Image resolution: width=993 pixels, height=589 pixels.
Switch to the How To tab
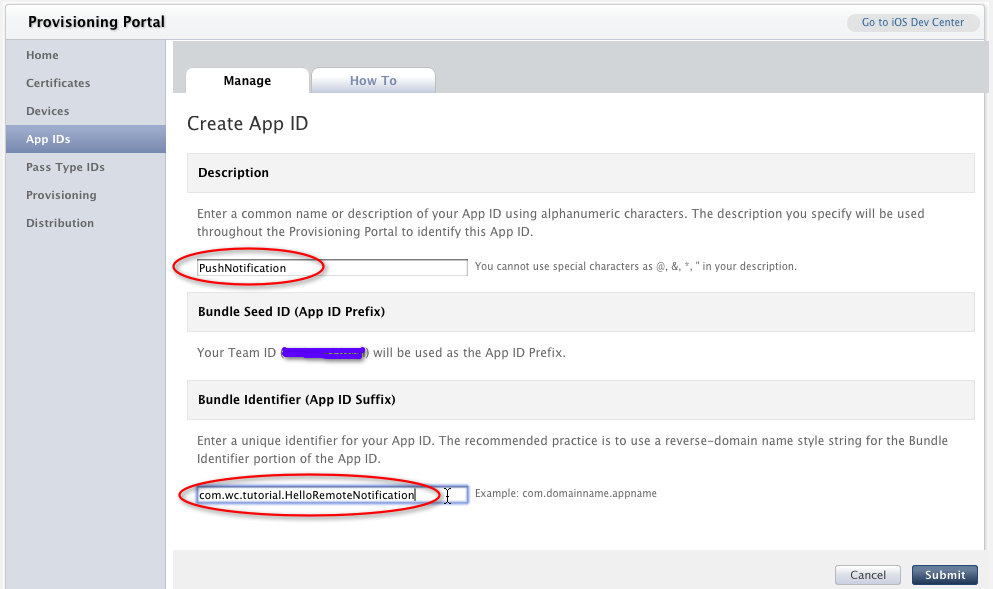click(x=373, y=81)
